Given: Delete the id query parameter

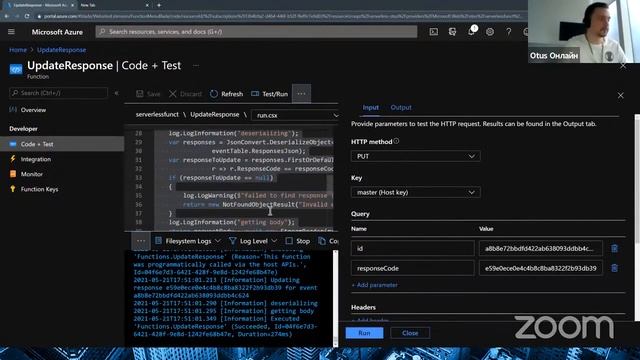Looking at the screenshot, I should click(614, 248).
